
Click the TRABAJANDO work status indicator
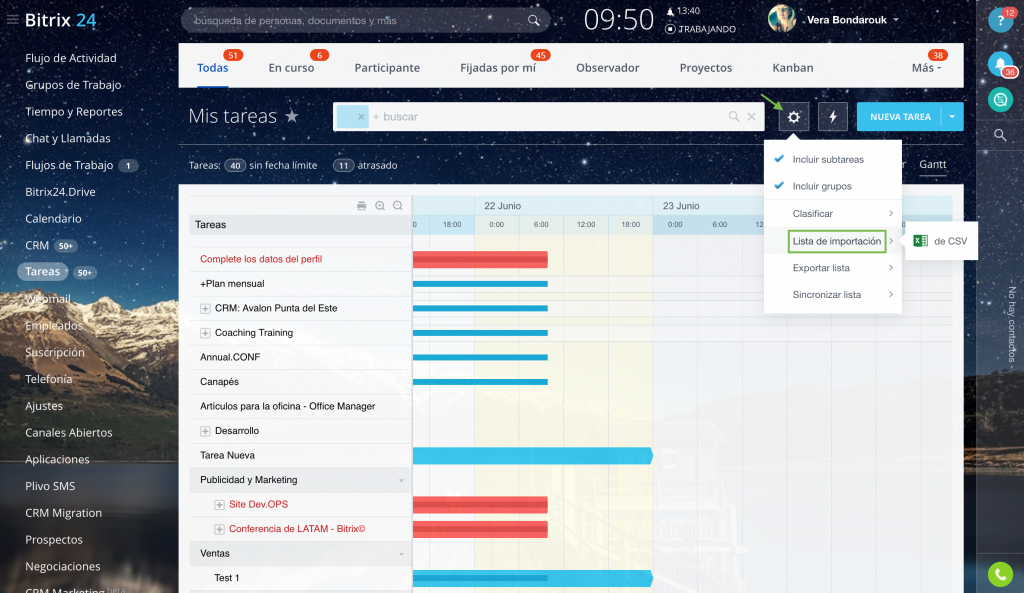click(x=700, y=29)
